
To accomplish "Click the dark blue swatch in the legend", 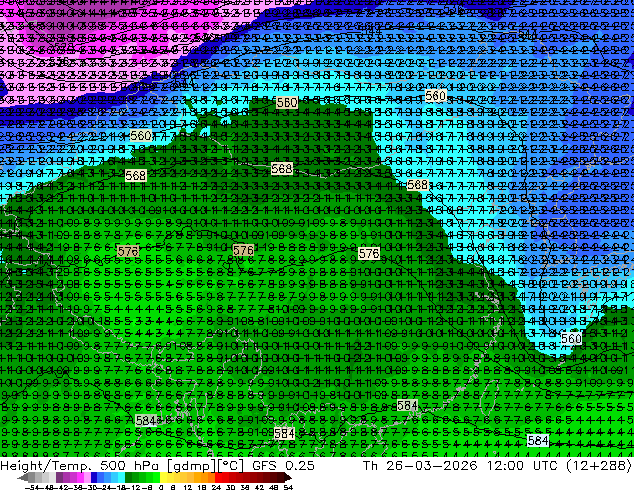I will (94, 477).
